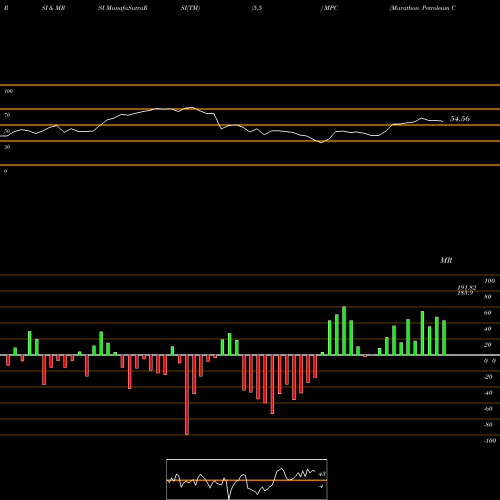Click the RSI axis label 30
Viewport: 500px width, 500px height.
click(x=7, y=147)
